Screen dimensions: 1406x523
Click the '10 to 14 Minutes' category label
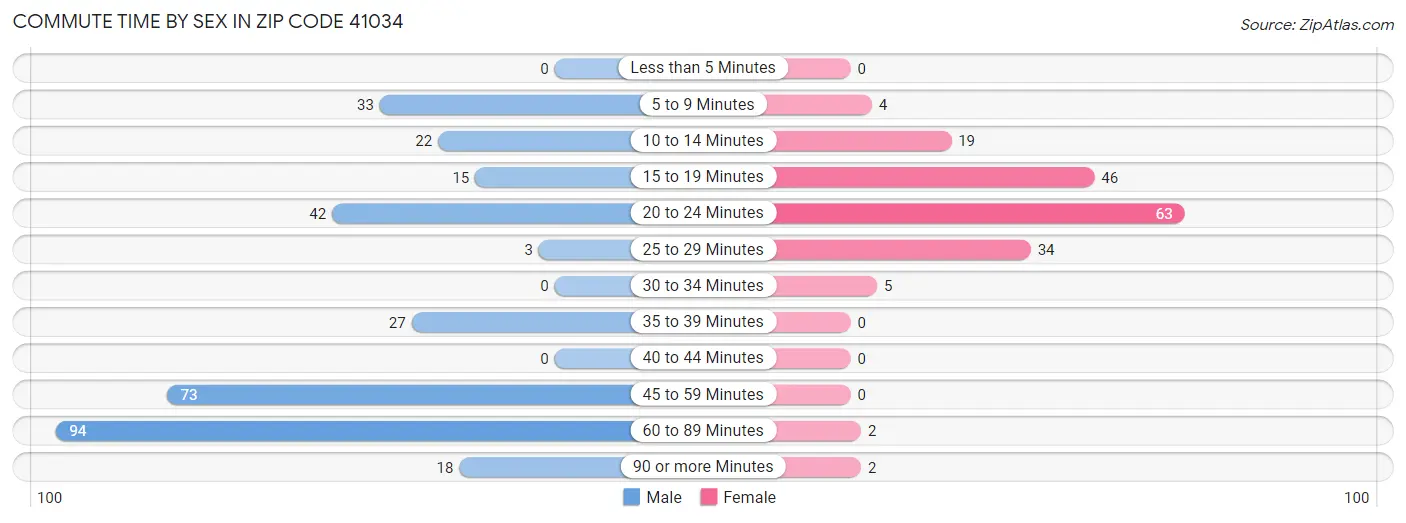coord(703,141)
